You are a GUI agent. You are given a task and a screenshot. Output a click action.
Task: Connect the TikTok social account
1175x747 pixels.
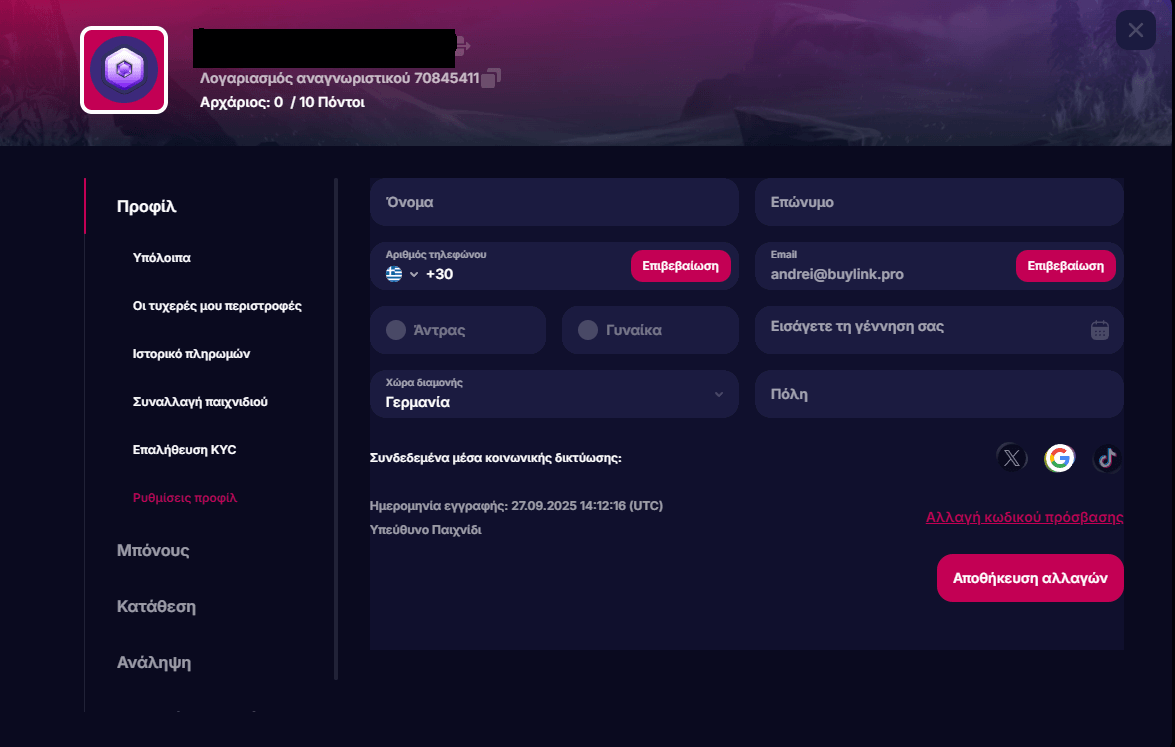(1106, 458)
